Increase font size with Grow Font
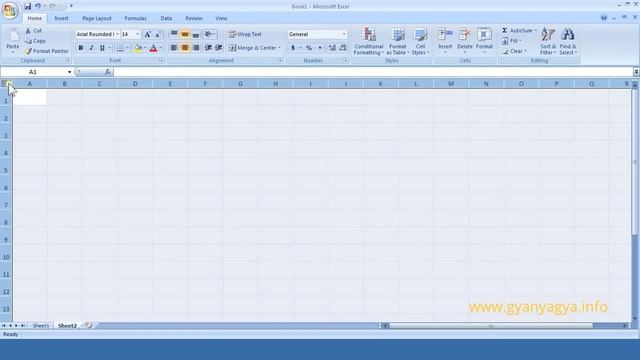The image size is (640, 360). pos(147,34)
